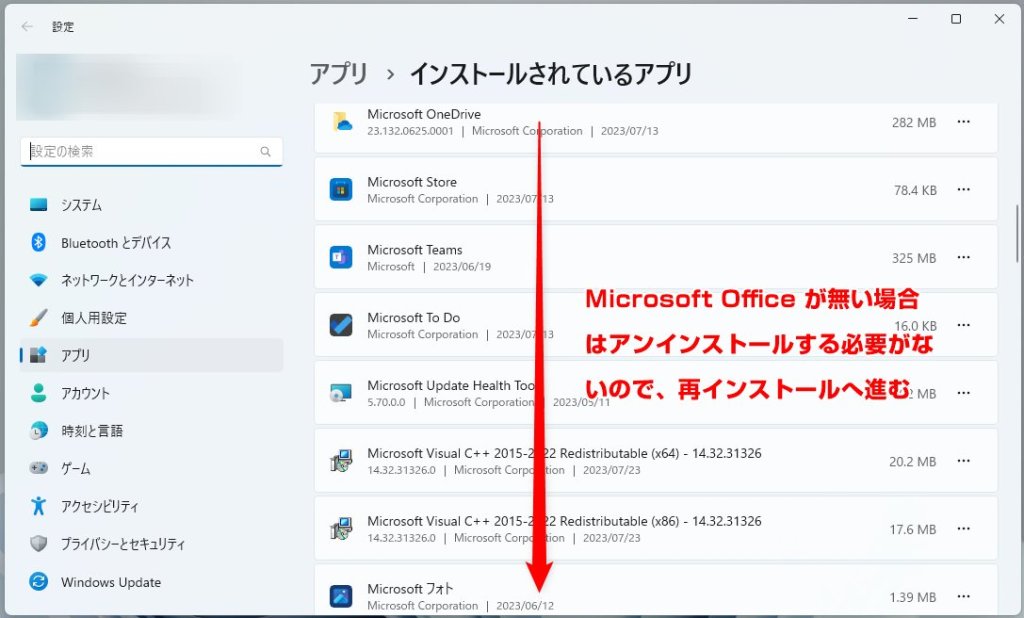Viewport: 1024px width, 618px height.
Task: Click the search magnifier icon in 設定の検索
Action: [265, 152]
